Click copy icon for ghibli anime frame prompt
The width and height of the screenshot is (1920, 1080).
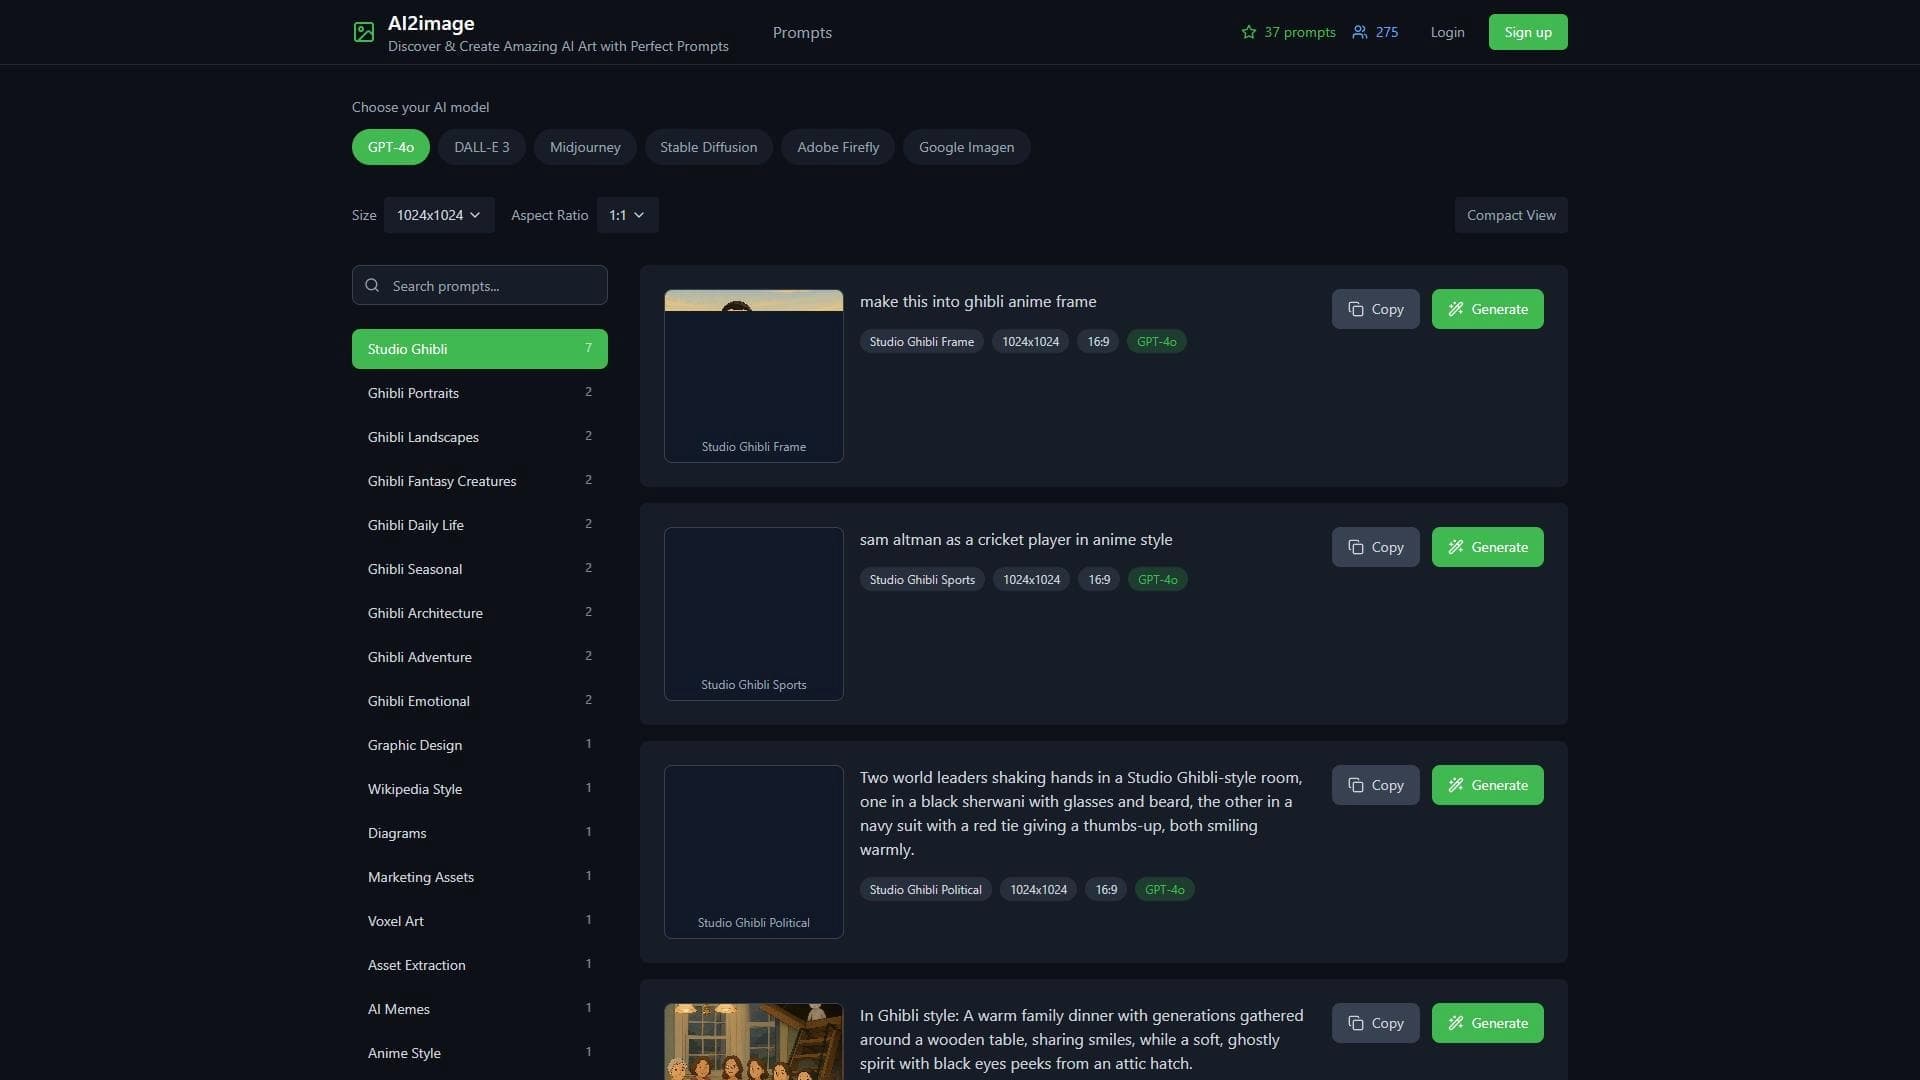pyautogui.click(x=1356, y=309)
